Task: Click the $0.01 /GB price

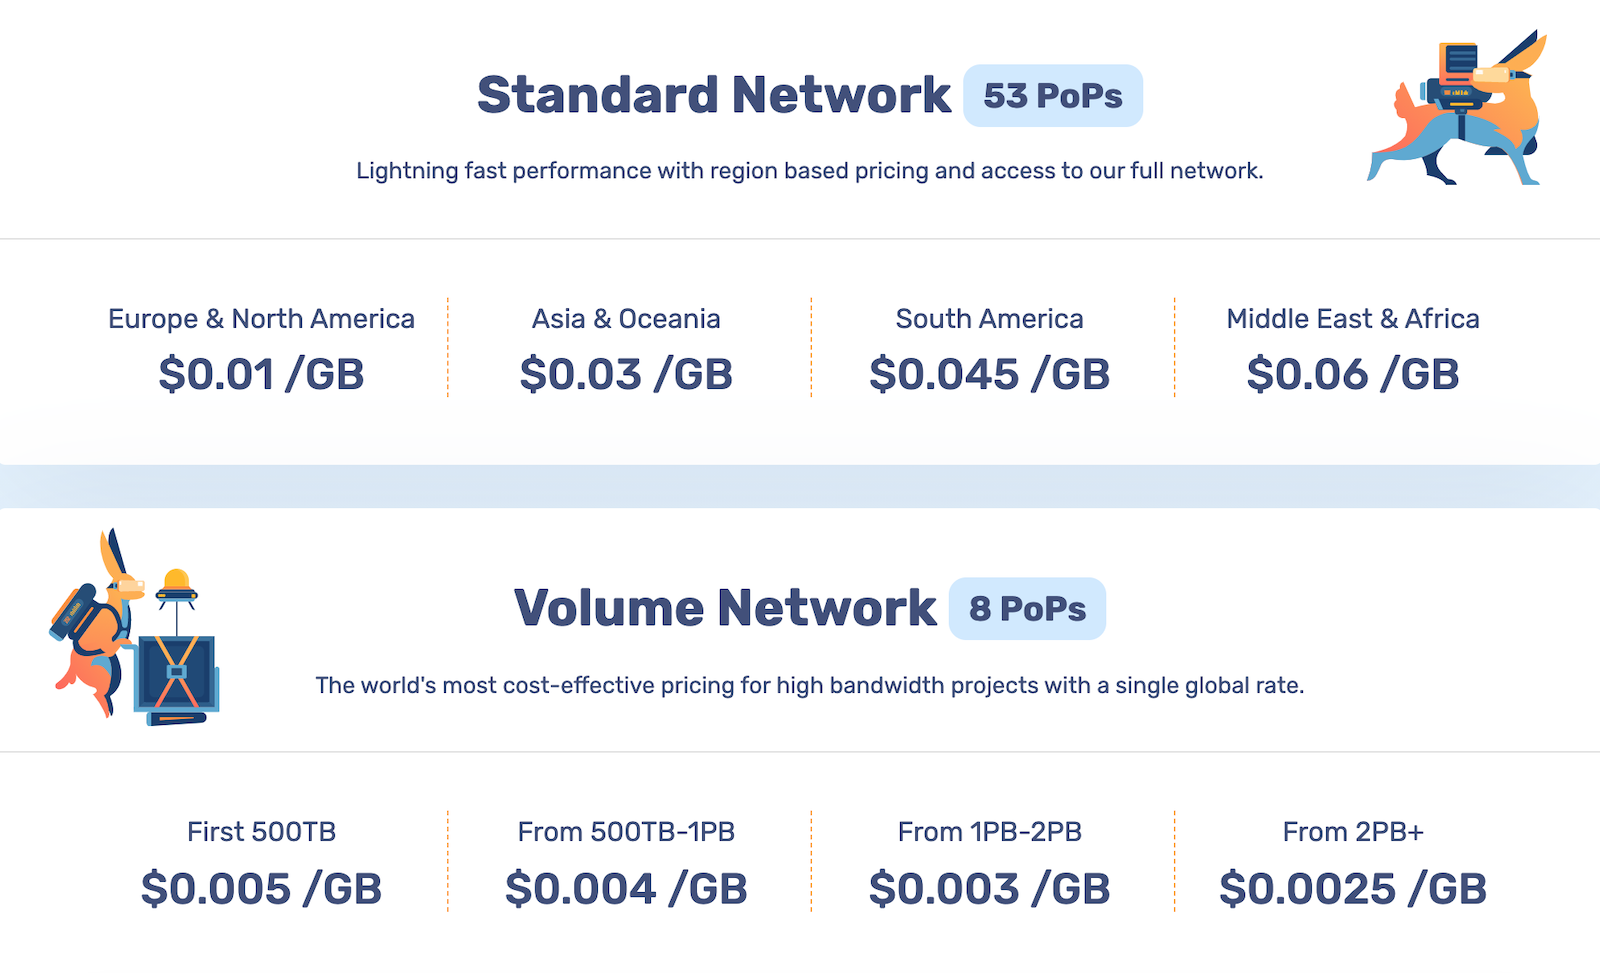Action: pyautogui.click(x=261, y=375)
